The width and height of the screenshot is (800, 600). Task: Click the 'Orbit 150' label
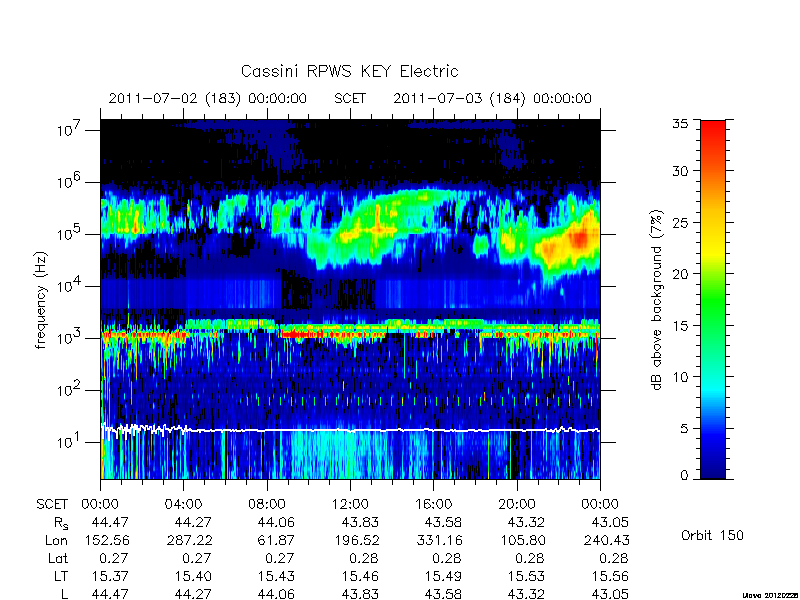tap(712, 535)
